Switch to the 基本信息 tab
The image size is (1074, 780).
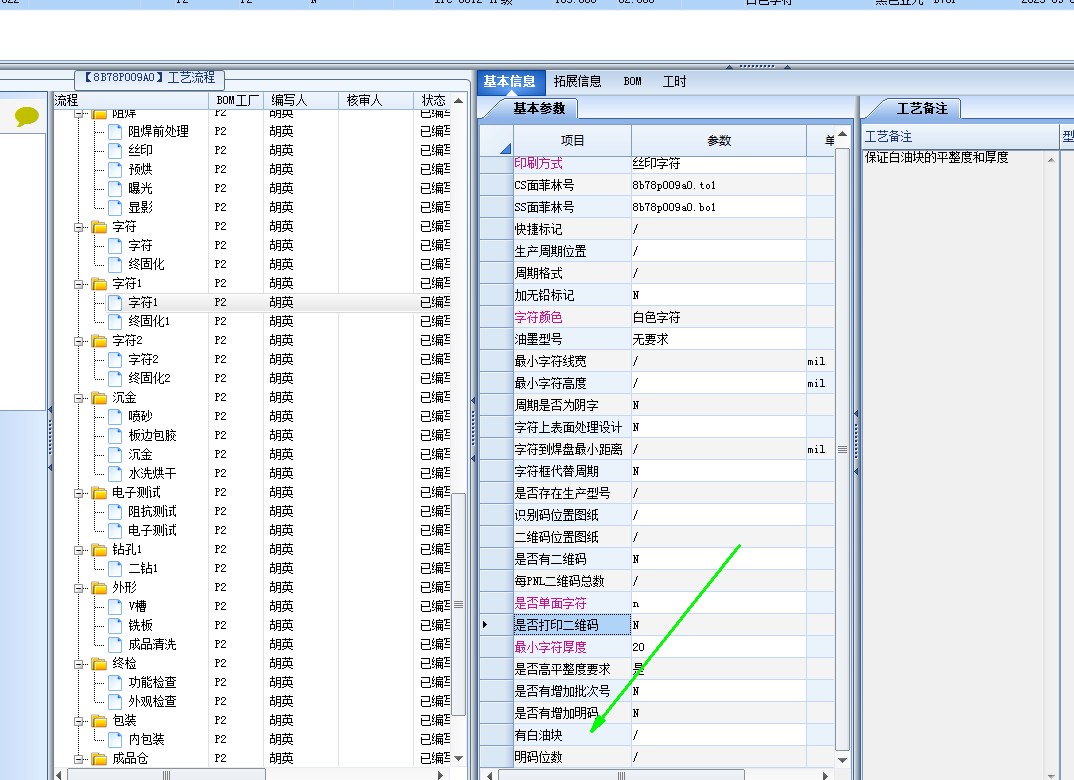point(510,81)
